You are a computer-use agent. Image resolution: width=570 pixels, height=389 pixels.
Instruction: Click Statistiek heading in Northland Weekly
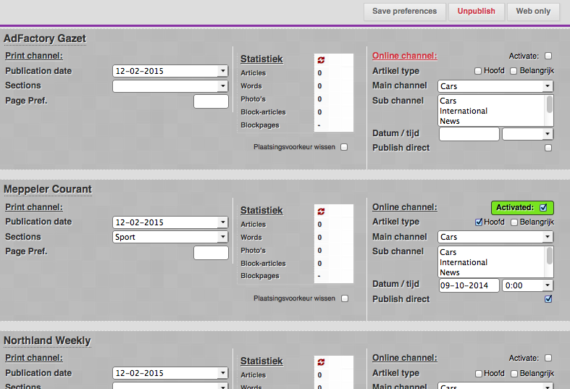261,361
